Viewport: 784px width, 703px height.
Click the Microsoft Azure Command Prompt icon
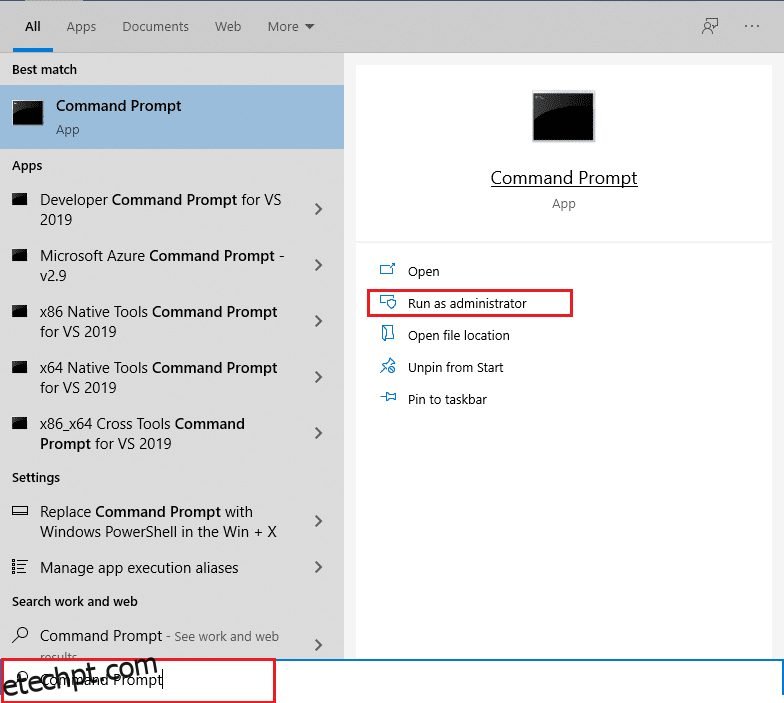[20, 256]
